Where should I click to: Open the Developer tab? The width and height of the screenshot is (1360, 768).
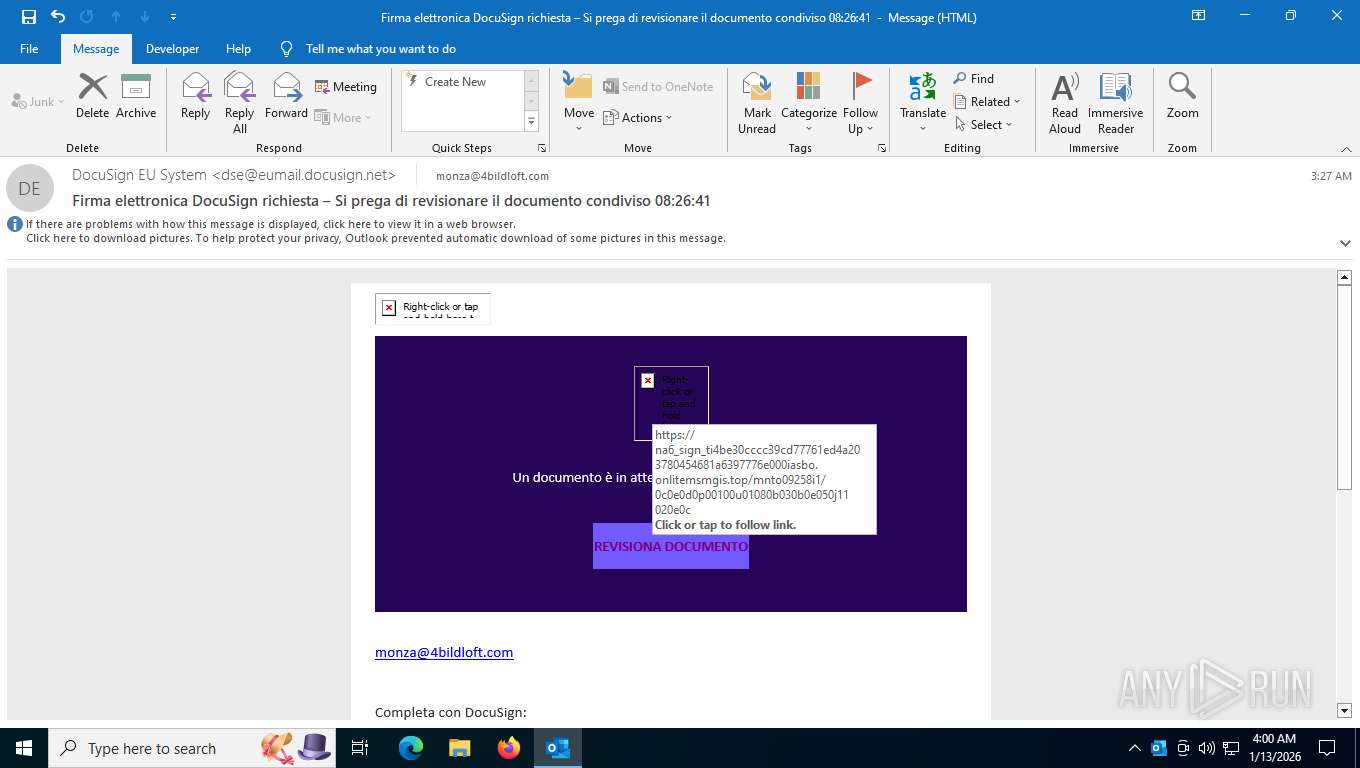[172, 49]
